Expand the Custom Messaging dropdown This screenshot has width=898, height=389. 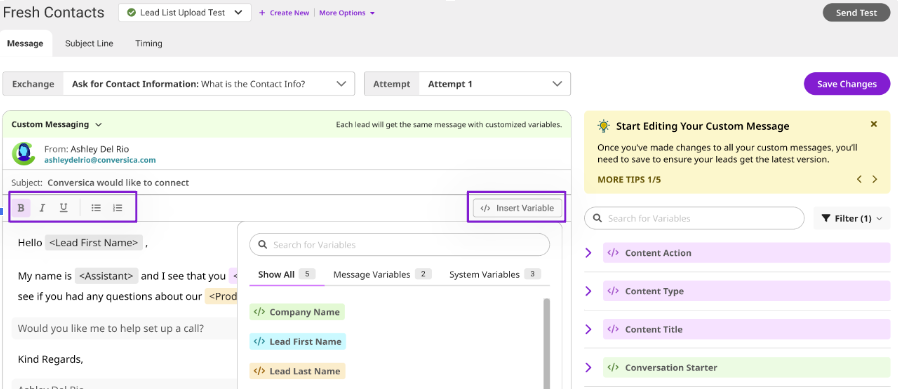pos(56,124)
